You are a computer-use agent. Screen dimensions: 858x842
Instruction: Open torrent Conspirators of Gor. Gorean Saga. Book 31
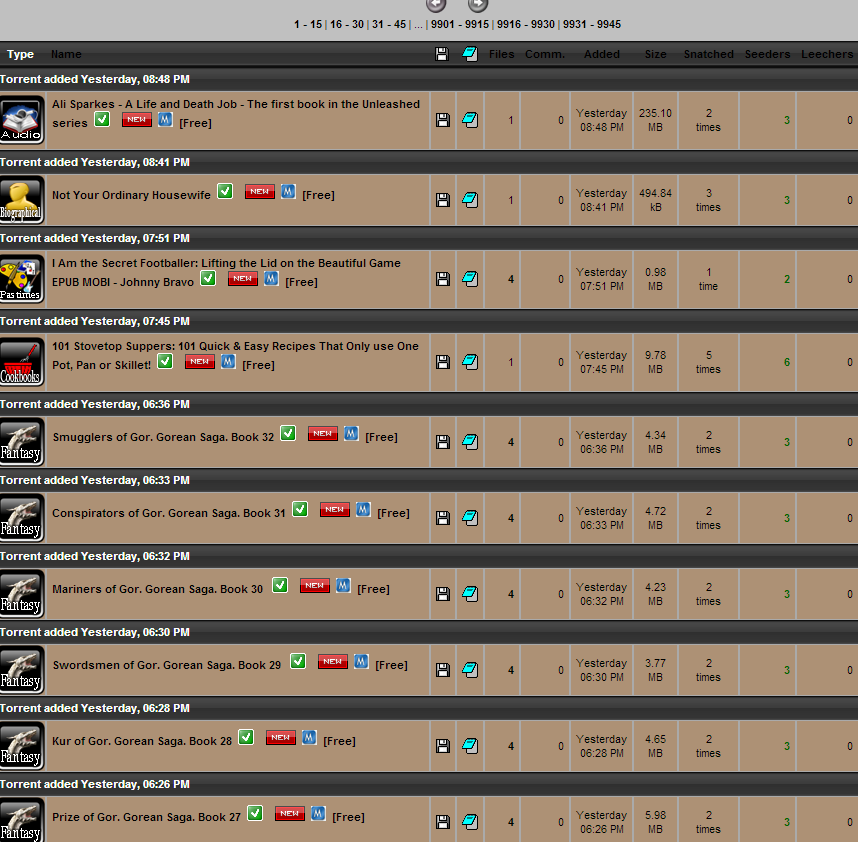(169, 513)
